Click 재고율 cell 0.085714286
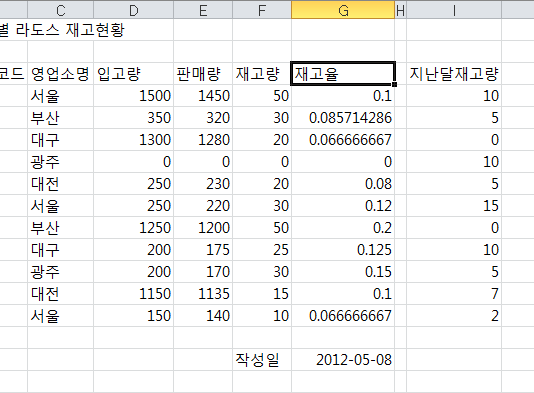 (343, 118)
